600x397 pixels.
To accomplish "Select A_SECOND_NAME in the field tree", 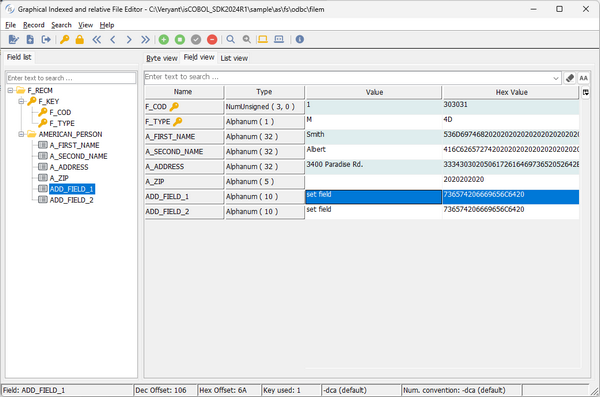I will tap(78, 156).
